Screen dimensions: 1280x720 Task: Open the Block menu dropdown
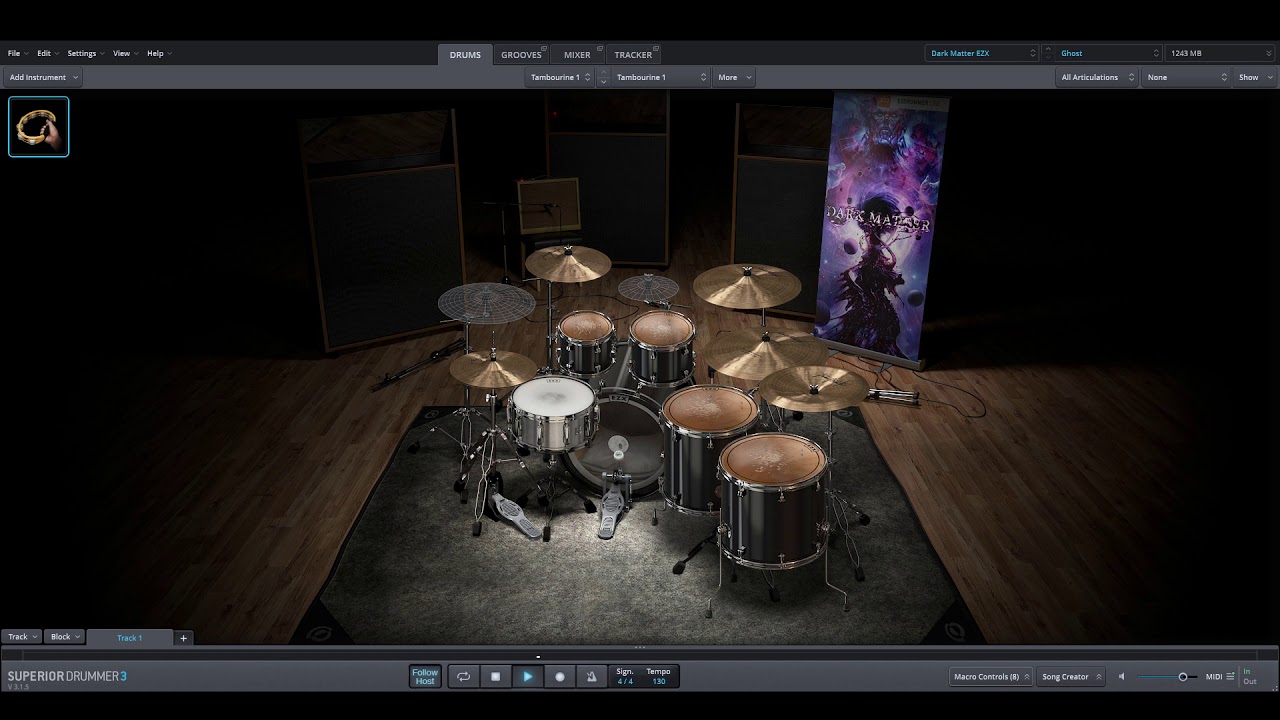pos(65,637)
